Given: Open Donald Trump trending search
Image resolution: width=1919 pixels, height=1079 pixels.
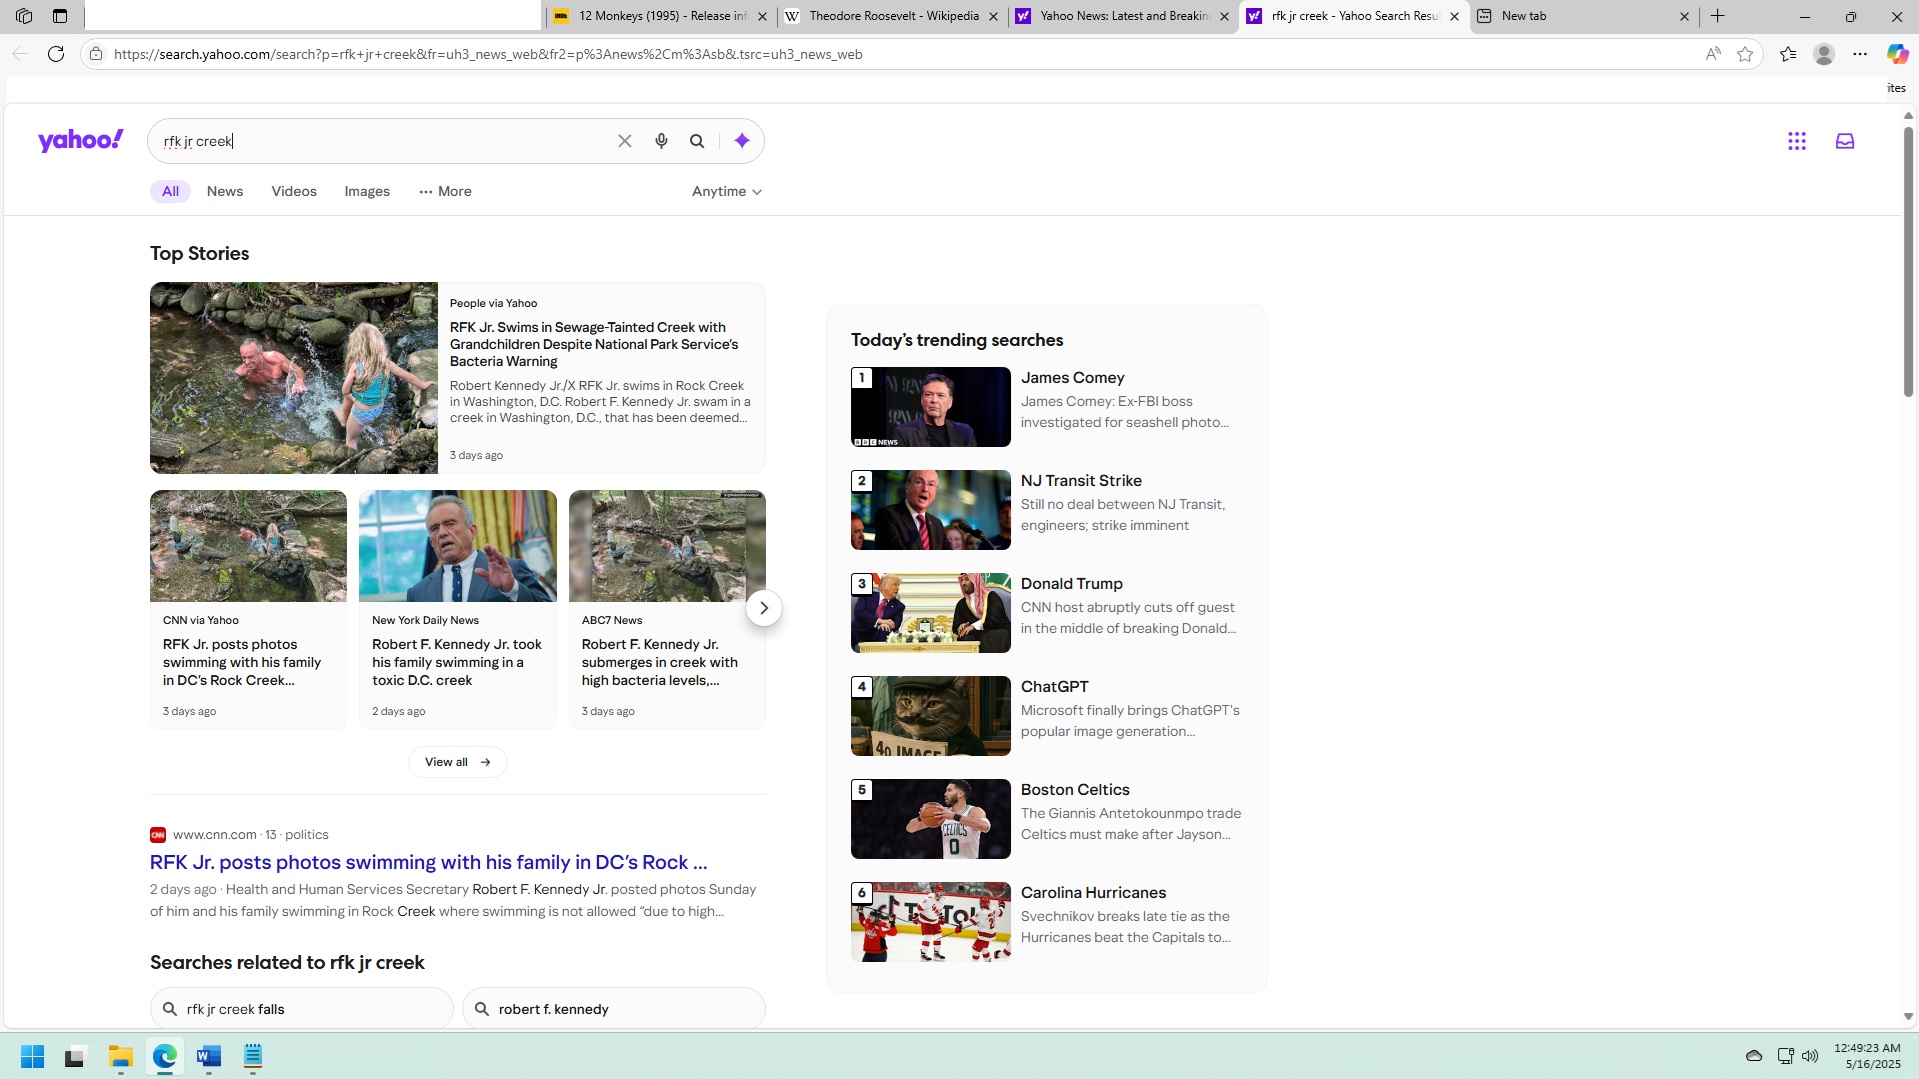Looking at the screenshot, I should (1046, 613).
